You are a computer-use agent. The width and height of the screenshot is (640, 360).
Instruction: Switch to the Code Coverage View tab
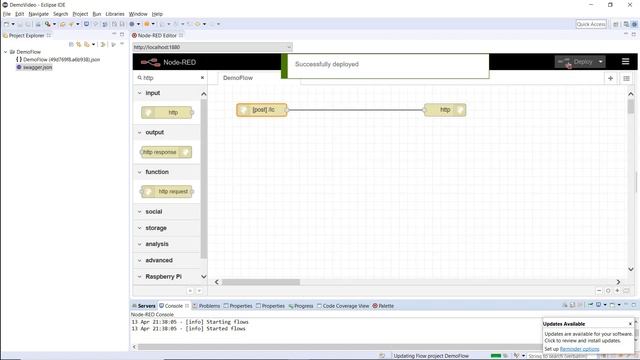click(x=343, y=306)
